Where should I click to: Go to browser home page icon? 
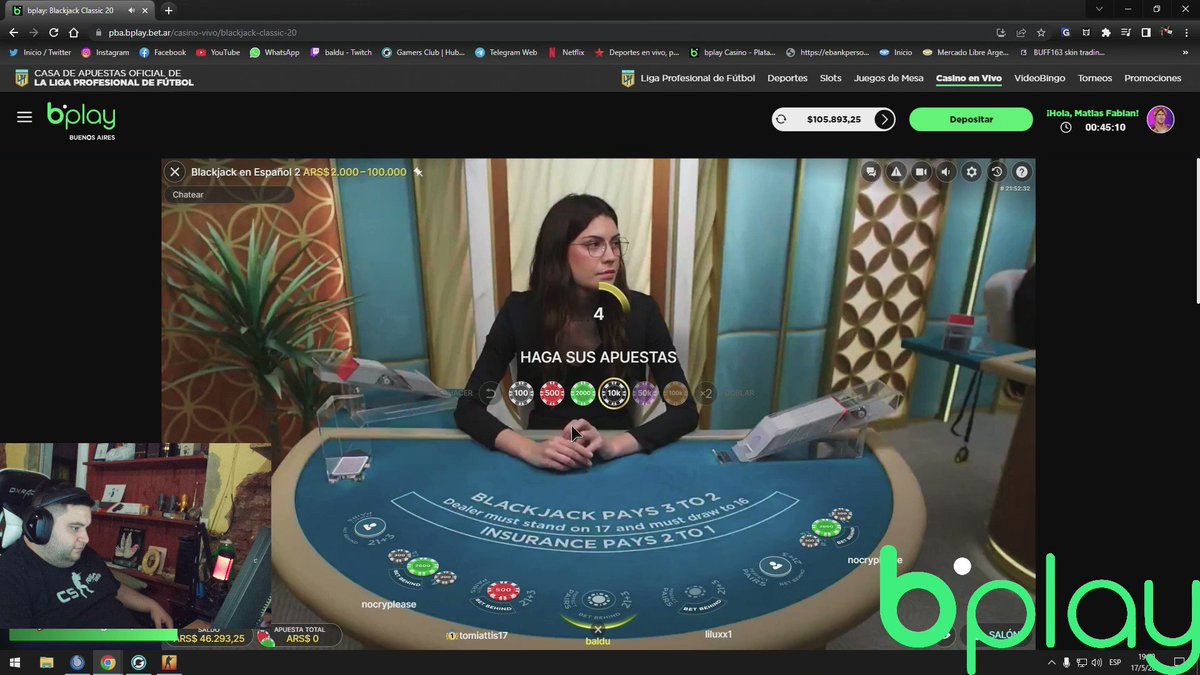point(73,32)
